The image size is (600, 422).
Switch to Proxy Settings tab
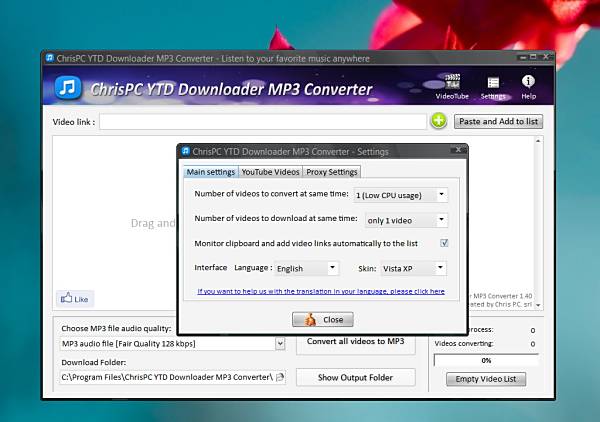point(331,172)
